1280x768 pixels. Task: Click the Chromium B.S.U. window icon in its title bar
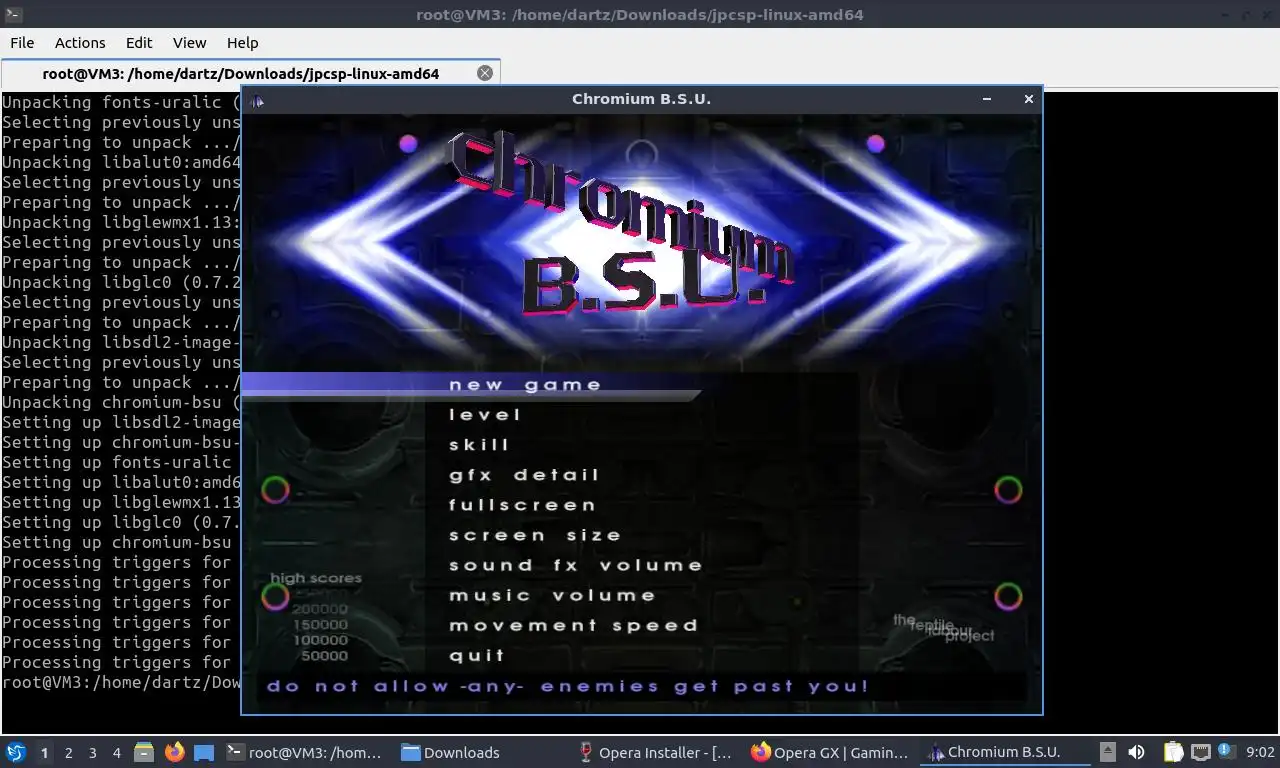click(x=257, y=99)
